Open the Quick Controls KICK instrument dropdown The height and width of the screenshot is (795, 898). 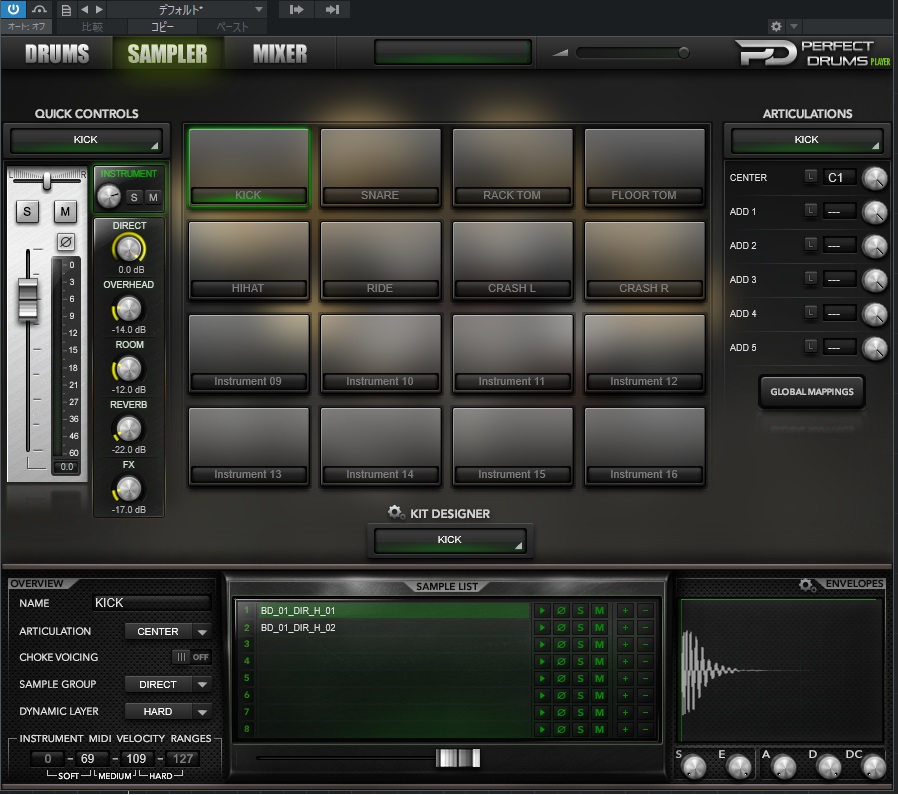[86, 140]
